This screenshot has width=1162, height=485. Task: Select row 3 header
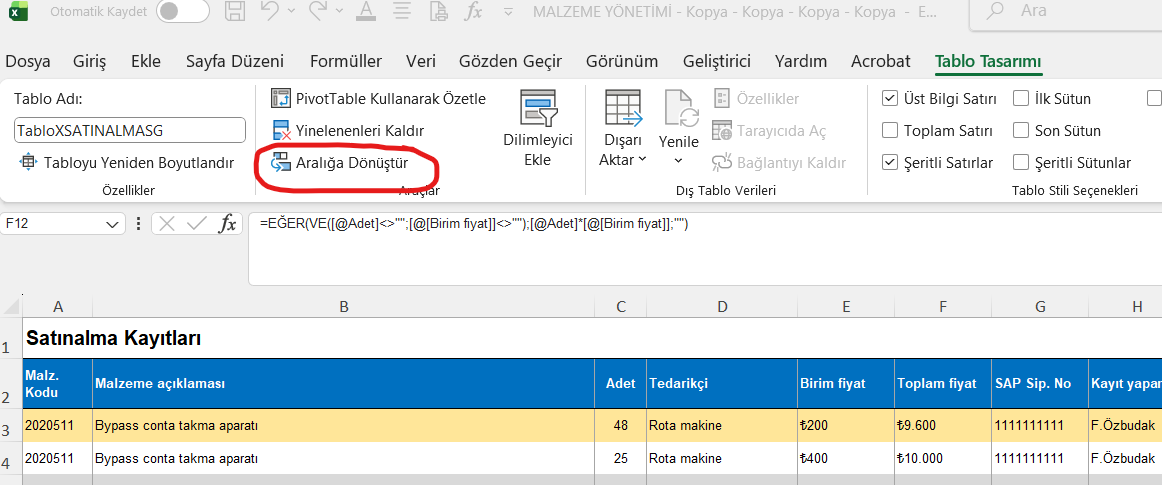10,425
